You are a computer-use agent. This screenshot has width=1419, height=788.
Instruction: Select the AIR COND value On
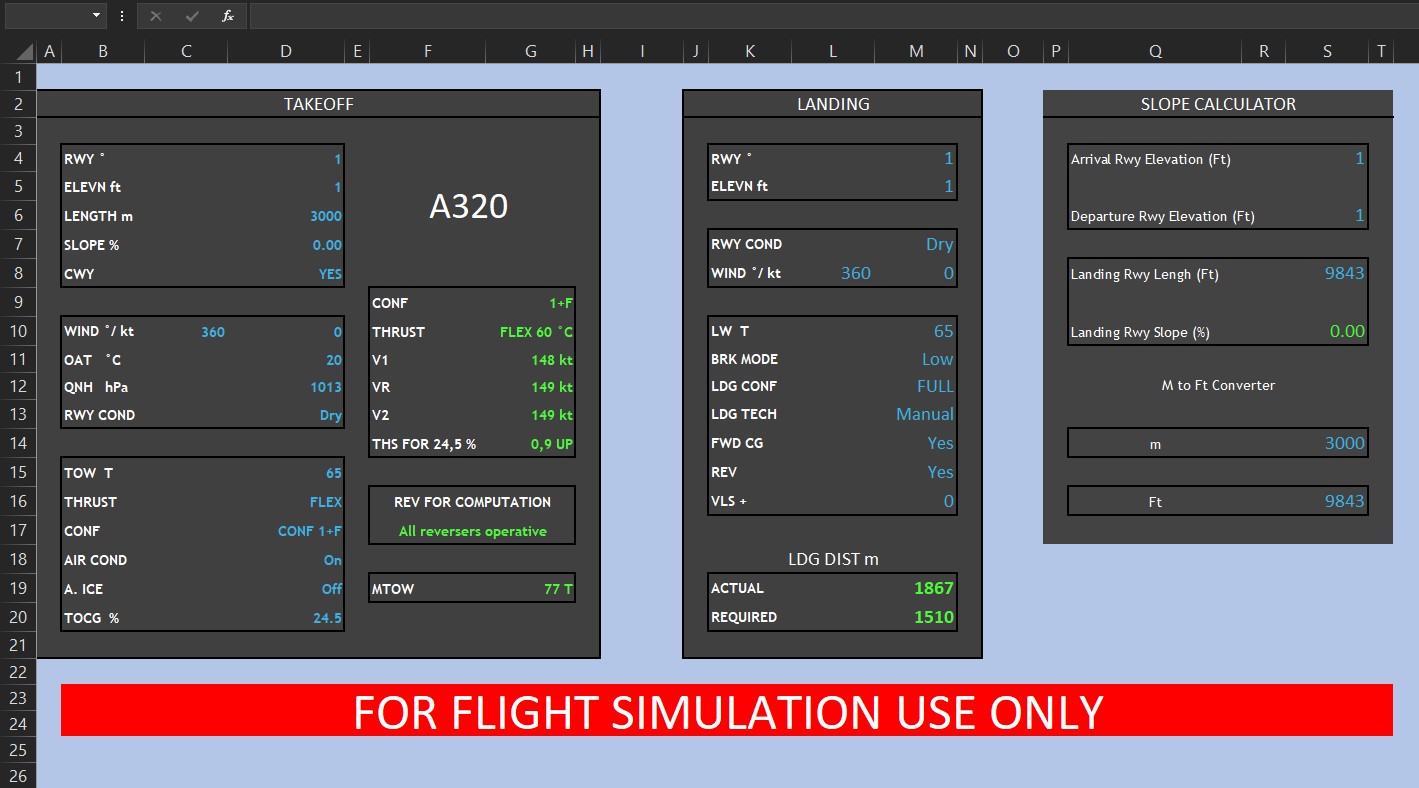pos(333,560)
